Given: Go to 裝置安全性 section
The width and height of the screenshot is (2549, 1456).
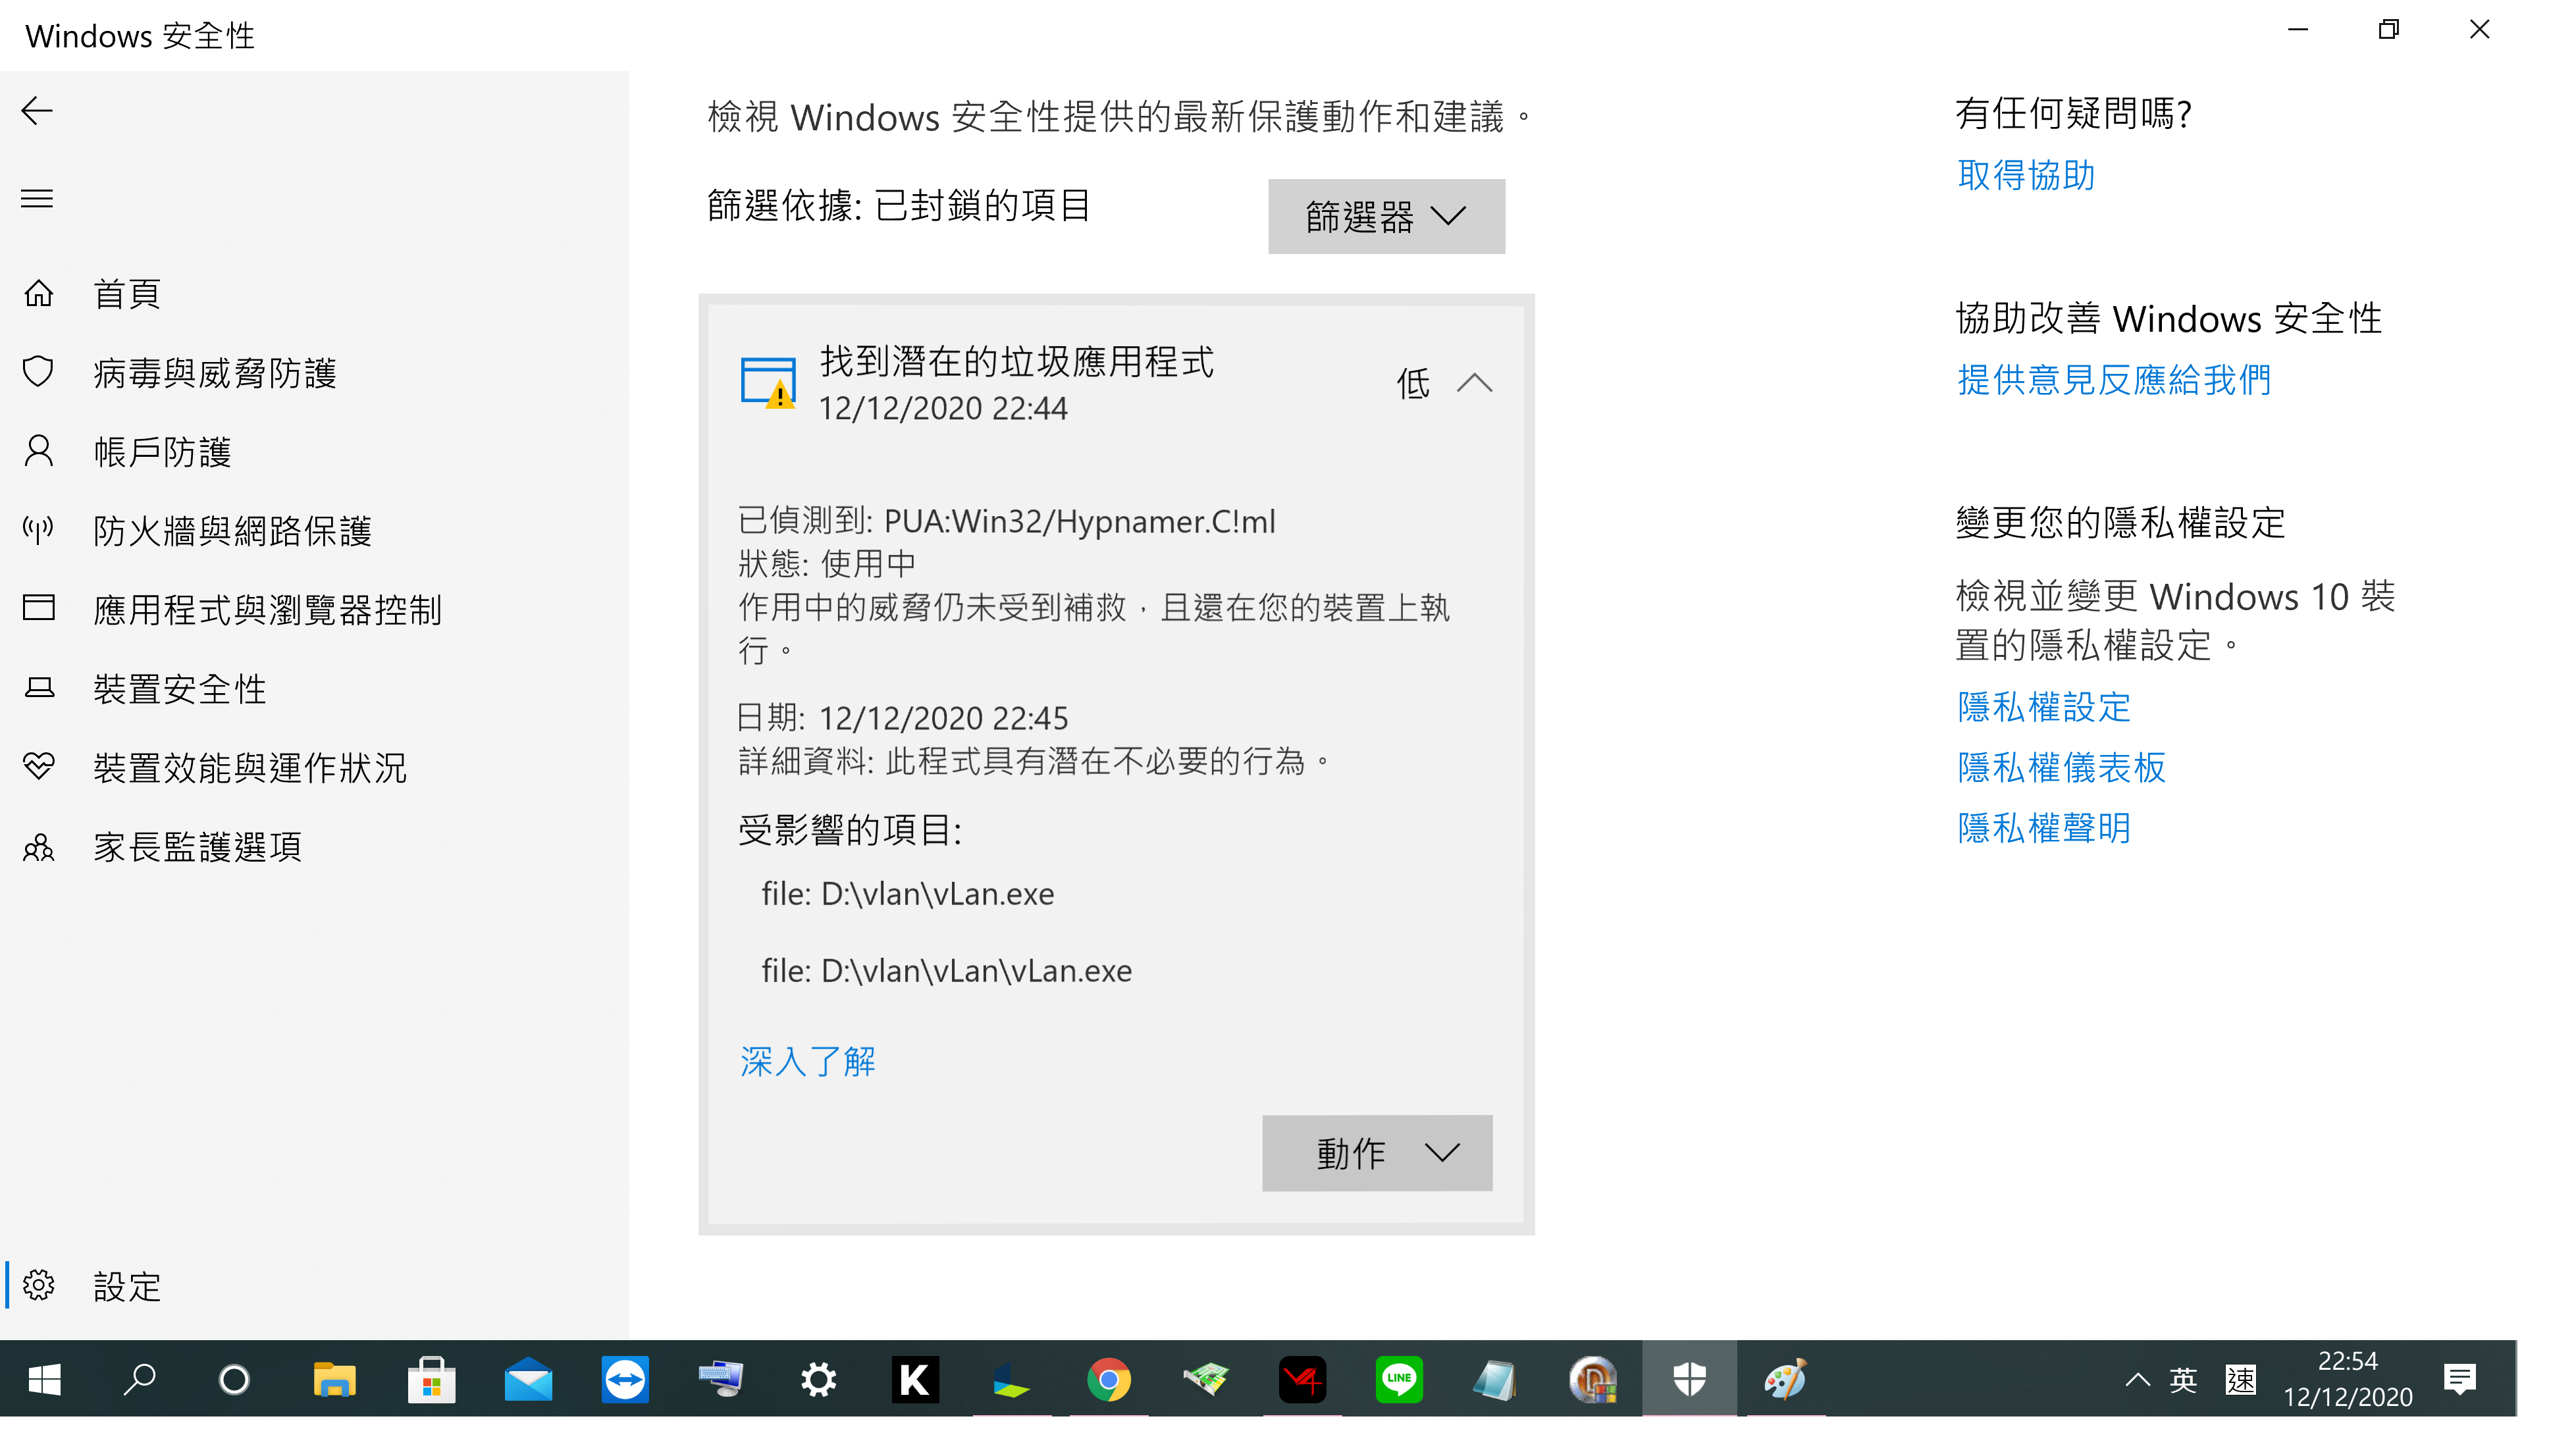Looking at the screenshot, I should point(180,688).
